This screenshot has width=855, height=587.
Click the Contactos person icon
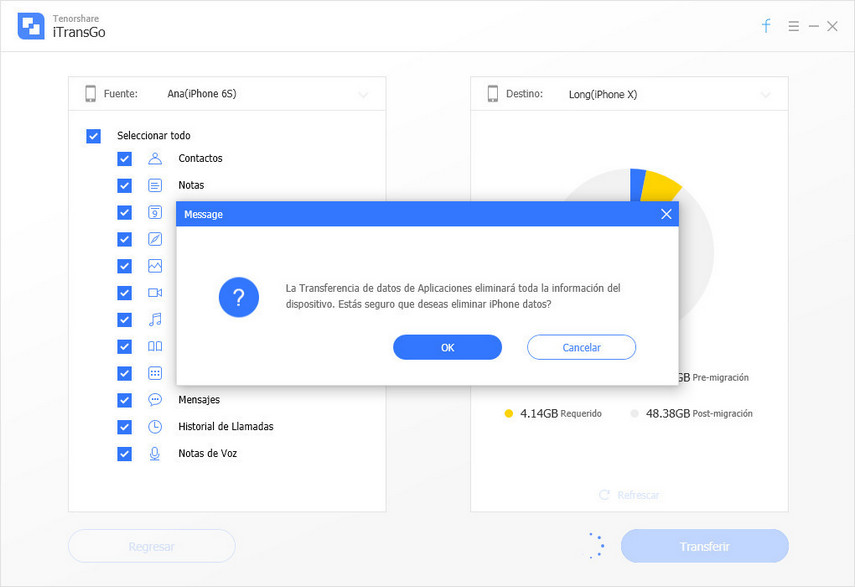tap(155, 159)
